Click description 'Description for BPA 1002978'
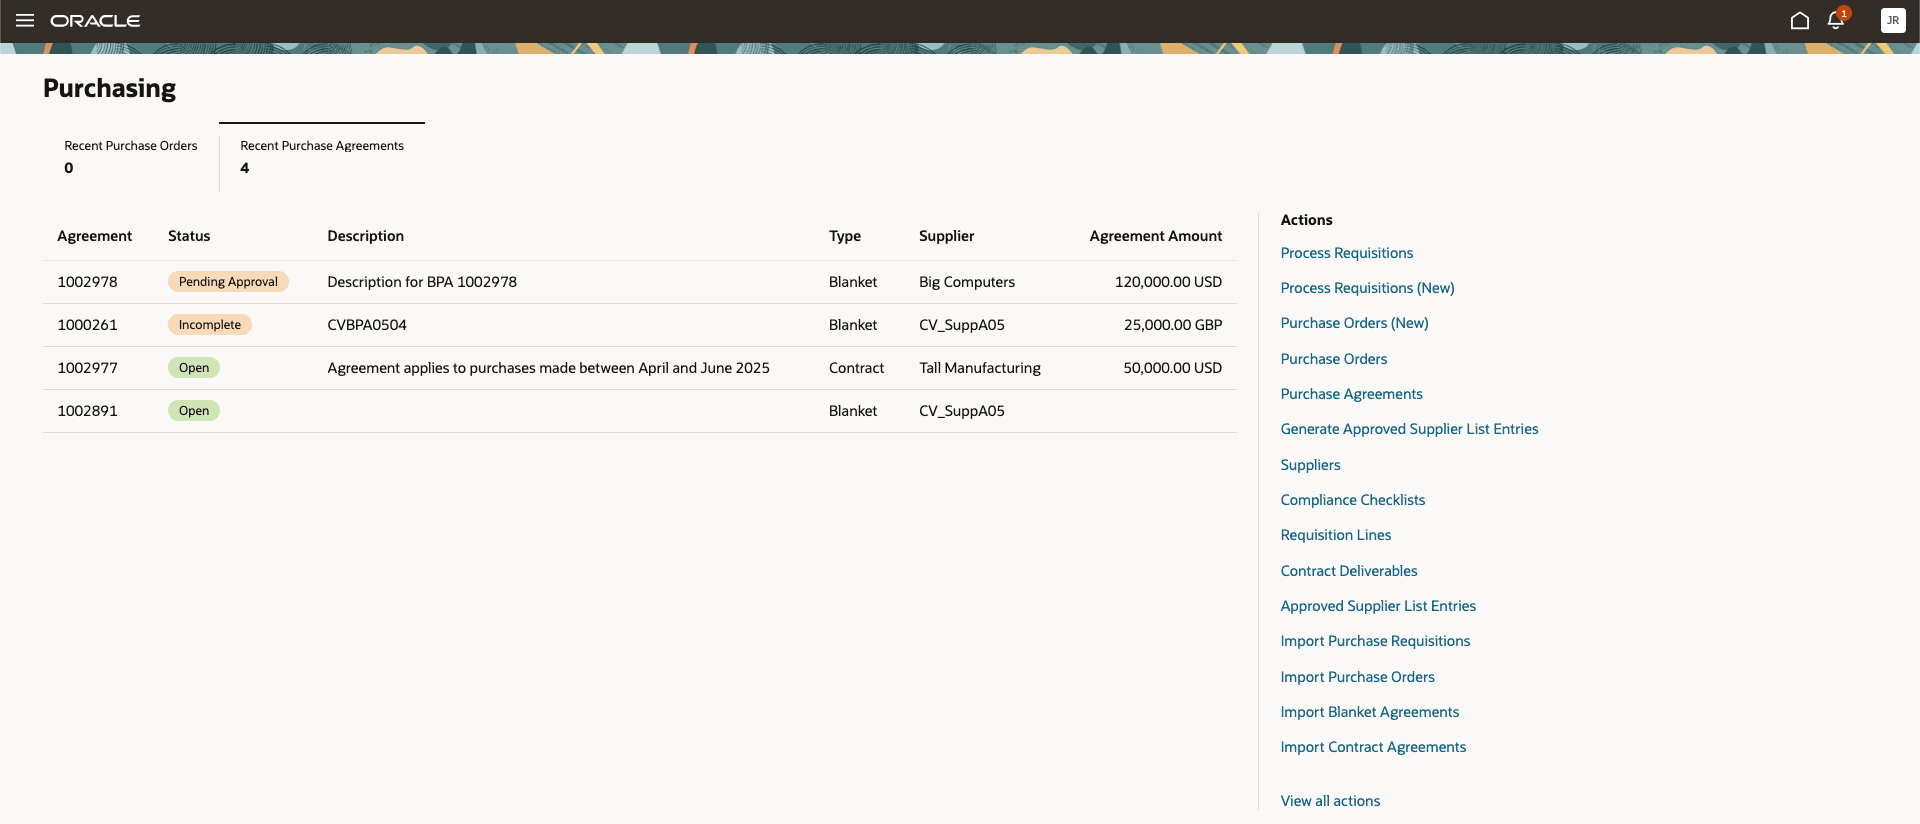 coord(422,282)
